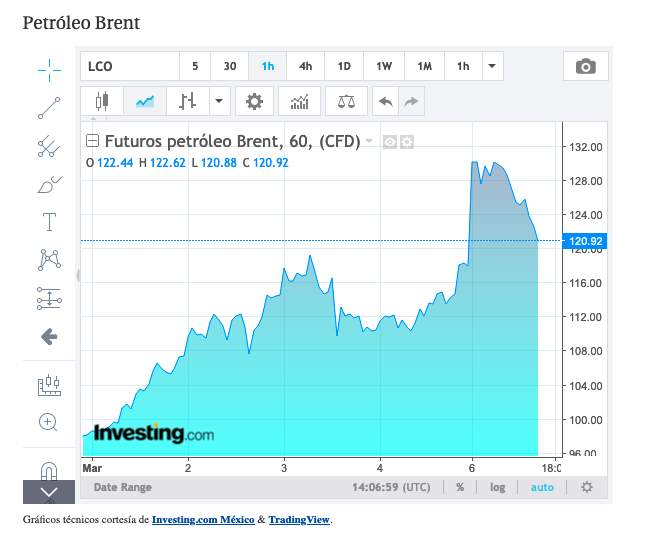Click the compare scales icon
Image resolution: width=645 pixels, height=534 pixels.
(346, 101)
